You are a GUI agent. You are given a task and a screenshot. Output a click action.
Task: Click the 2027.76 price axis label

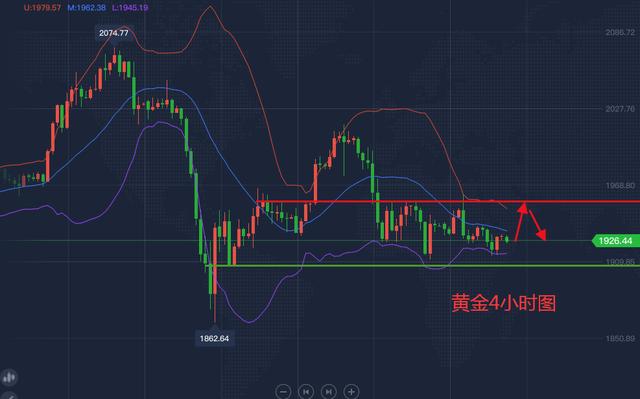(x=620, y=109)
